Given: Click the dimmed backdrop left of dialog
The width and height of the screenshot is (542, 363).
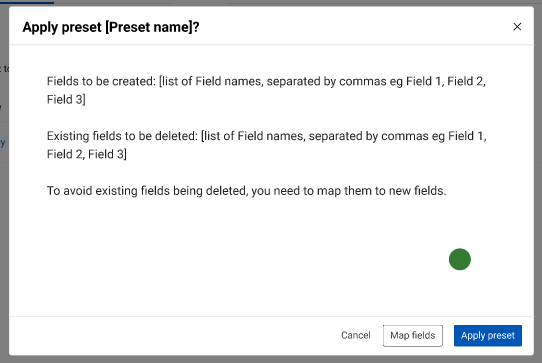Looking at the screenshot, I should tap(4, 242).
